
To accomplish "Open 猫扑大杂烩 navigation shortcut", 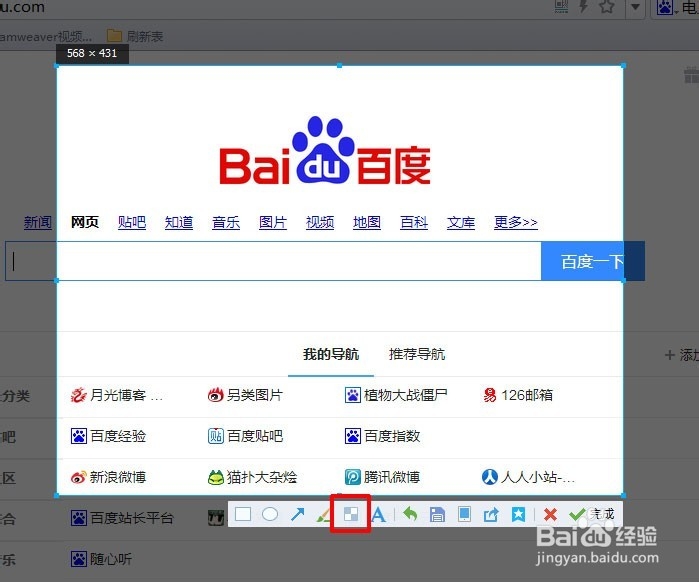I will [x=252, y=477].
